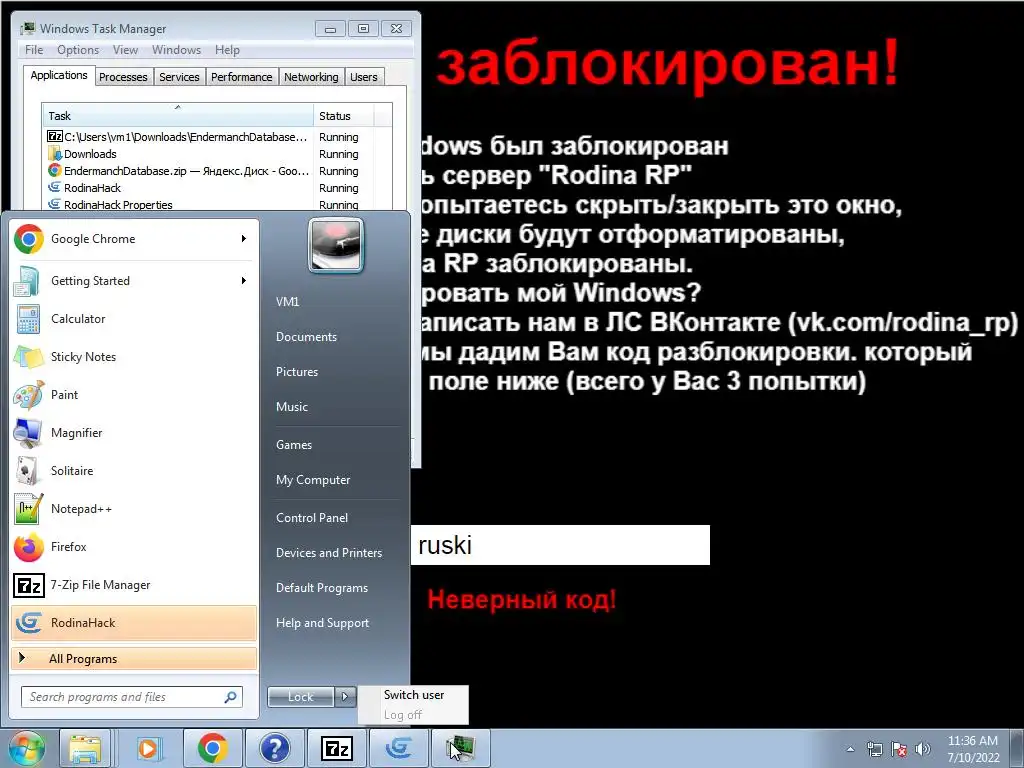Expand Google Chrome jump list arrow
Image resolution: width=1024 pixels, height=768 pixels.
point(244,239)
